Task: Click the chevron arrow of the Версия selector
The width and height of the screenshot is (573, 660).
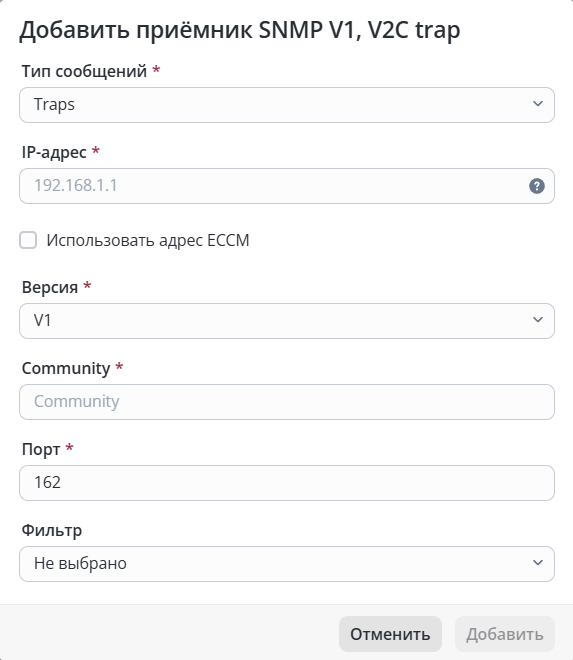Action: (x=538, y=320)
